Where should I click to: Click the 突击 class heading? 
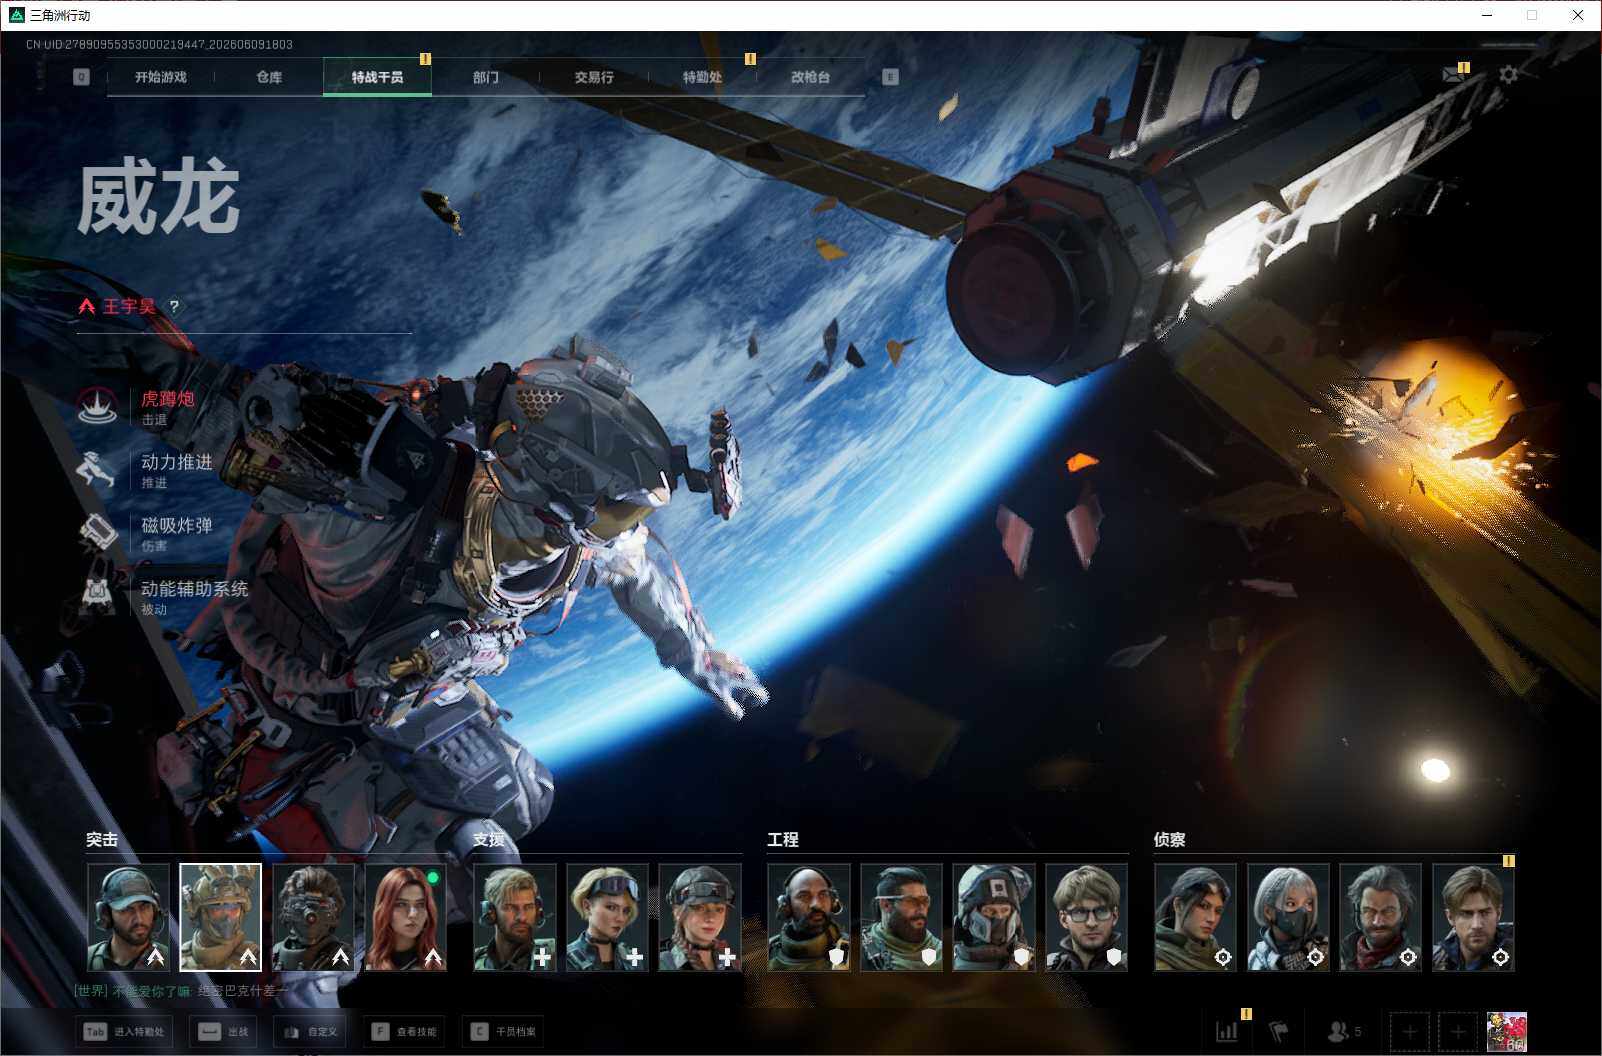click(x=102, y=840)
